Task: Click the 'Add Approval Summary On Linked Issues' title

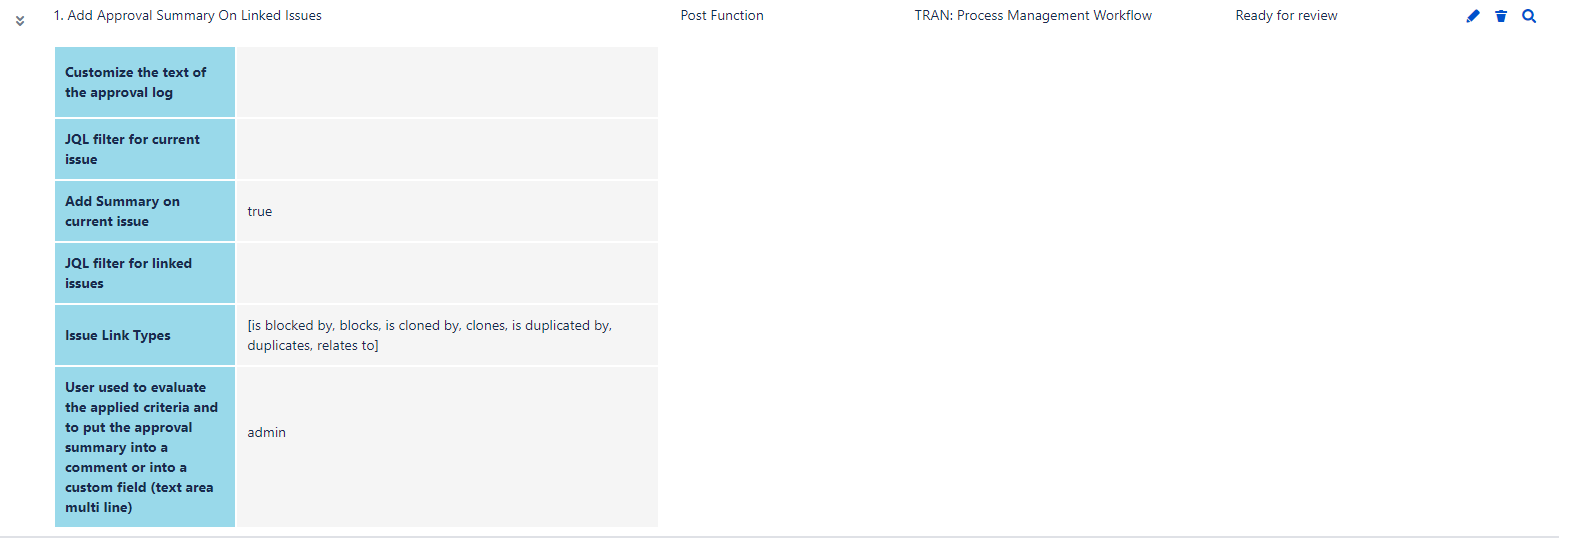Action: tap(188, 16)
